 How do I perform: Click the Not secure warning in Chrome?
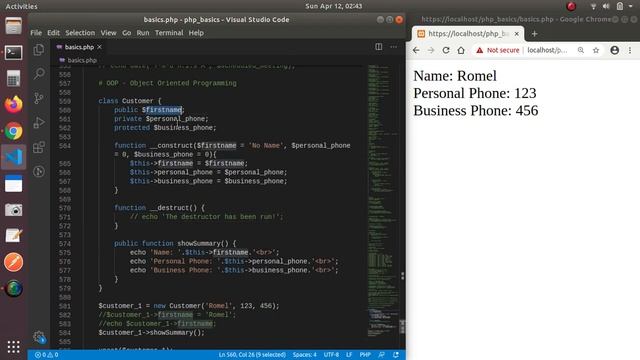pyautogui.click(x=498, y=50)
